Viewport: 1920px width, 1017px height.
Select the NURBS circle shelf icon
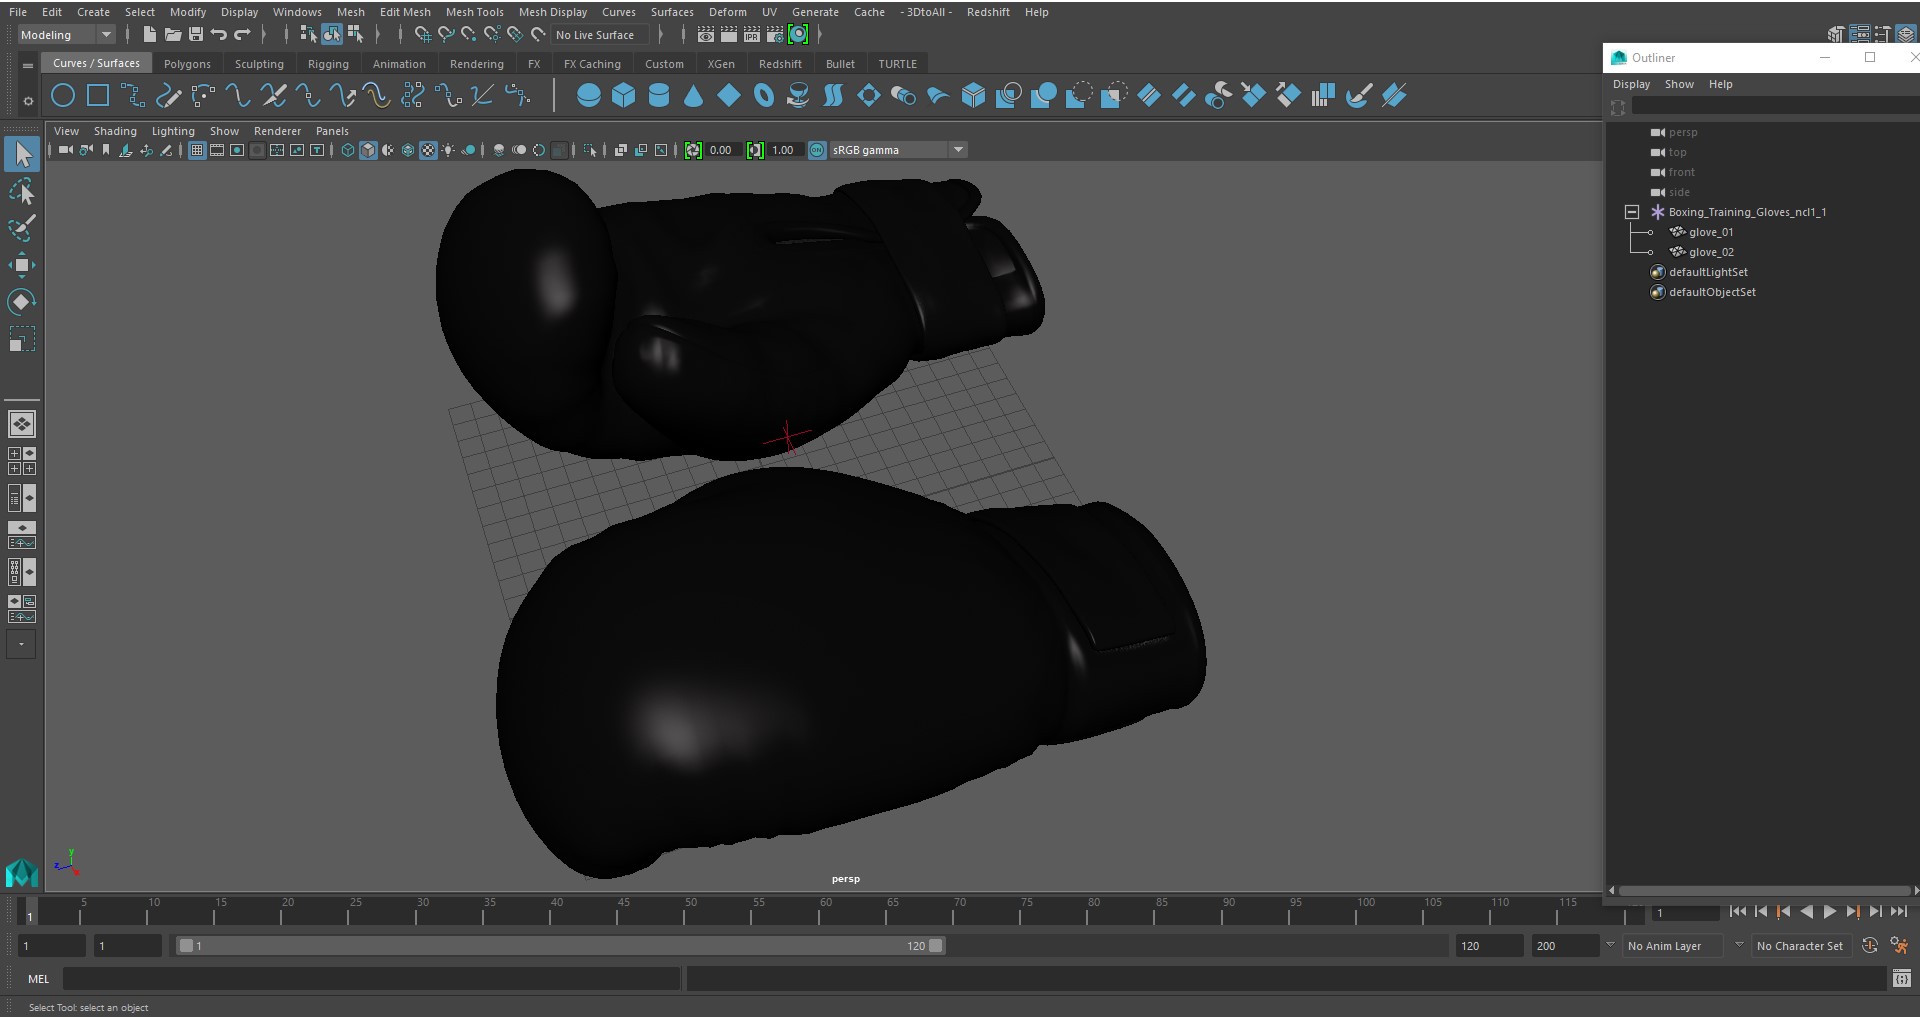tap(63, 96)
